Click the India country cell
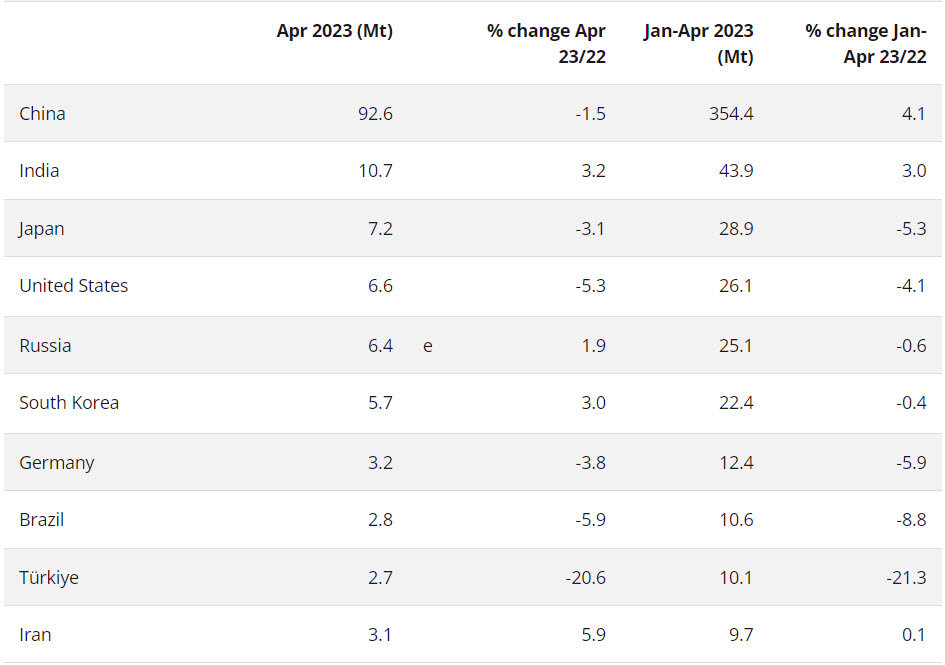Viewport: 945px width, 665px height. [39, 171]
